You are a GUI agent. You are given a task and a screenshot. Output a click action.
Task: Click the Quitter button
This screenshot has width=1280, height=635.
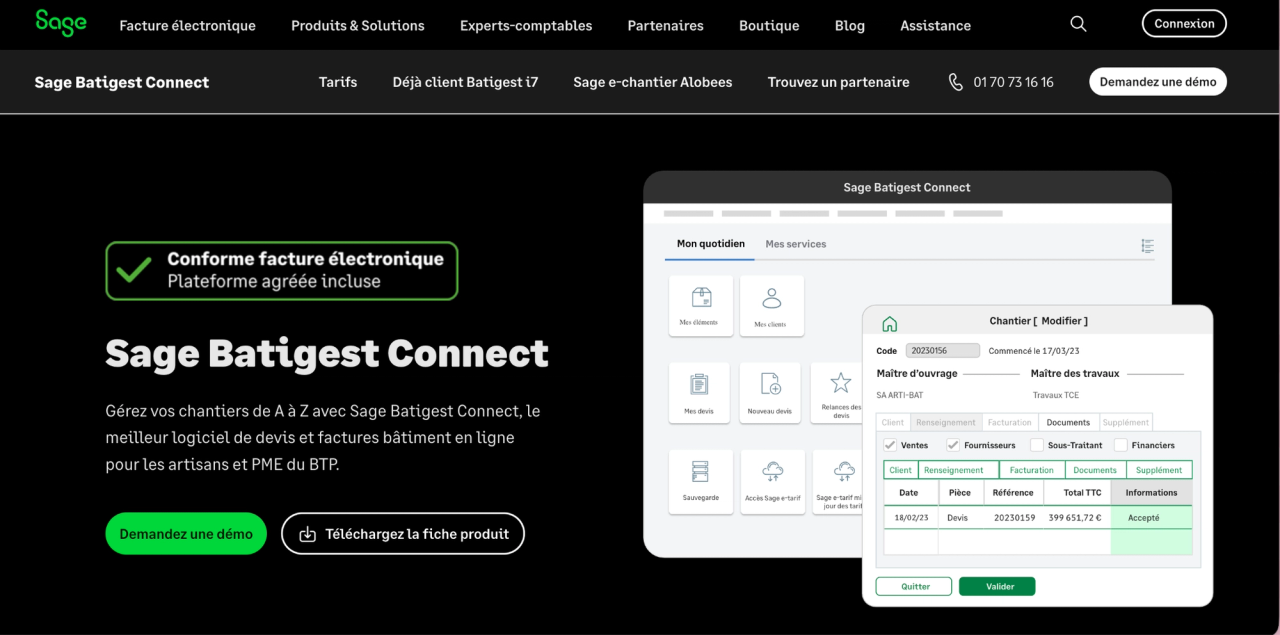click(x=914, y=587)
